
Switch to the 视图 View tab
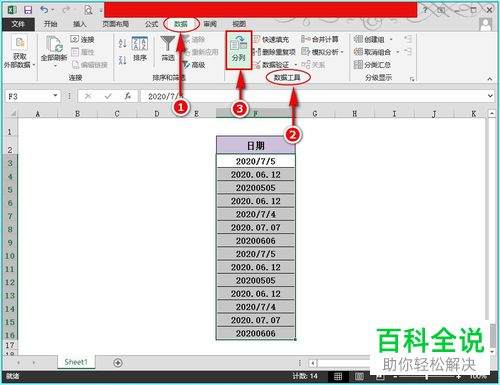[239, 24]
